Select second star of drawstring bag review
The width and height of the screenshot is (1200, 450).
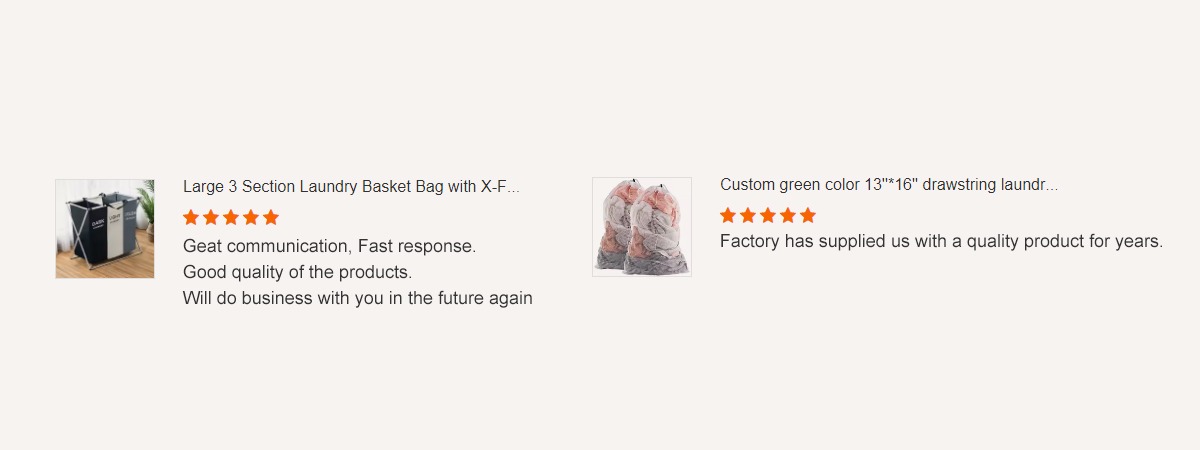click(x=748, y=215)
